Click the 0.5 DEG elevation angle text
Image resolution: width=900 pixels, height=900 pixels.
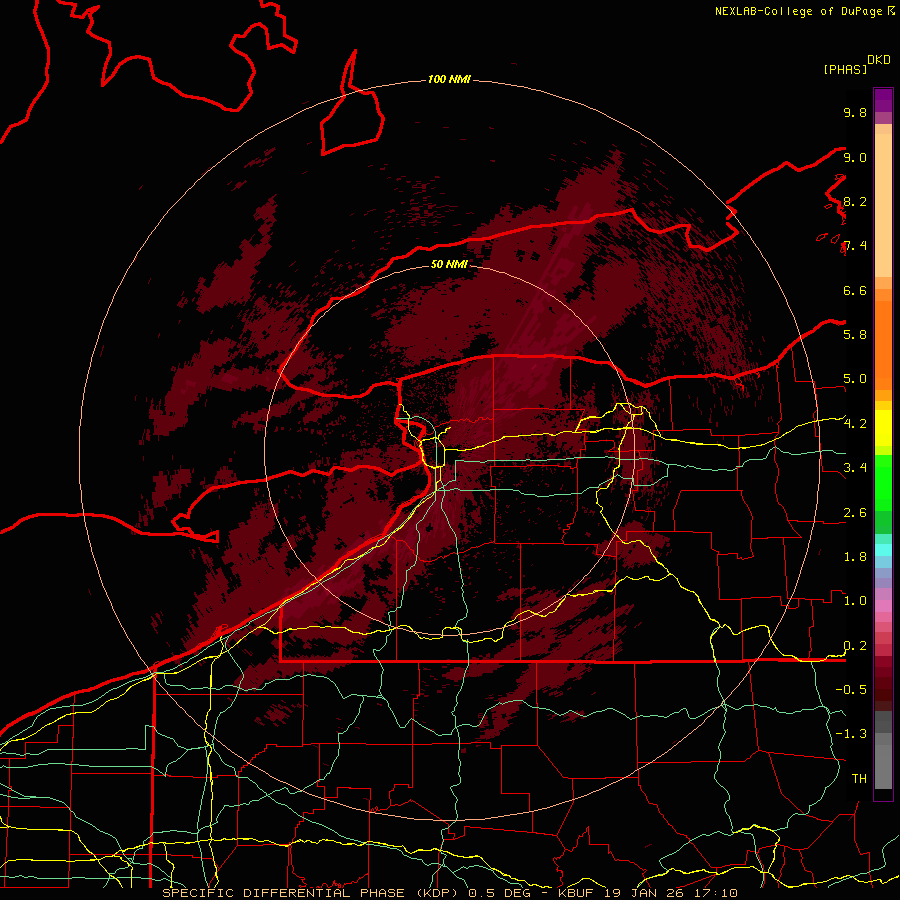point(498,893)
